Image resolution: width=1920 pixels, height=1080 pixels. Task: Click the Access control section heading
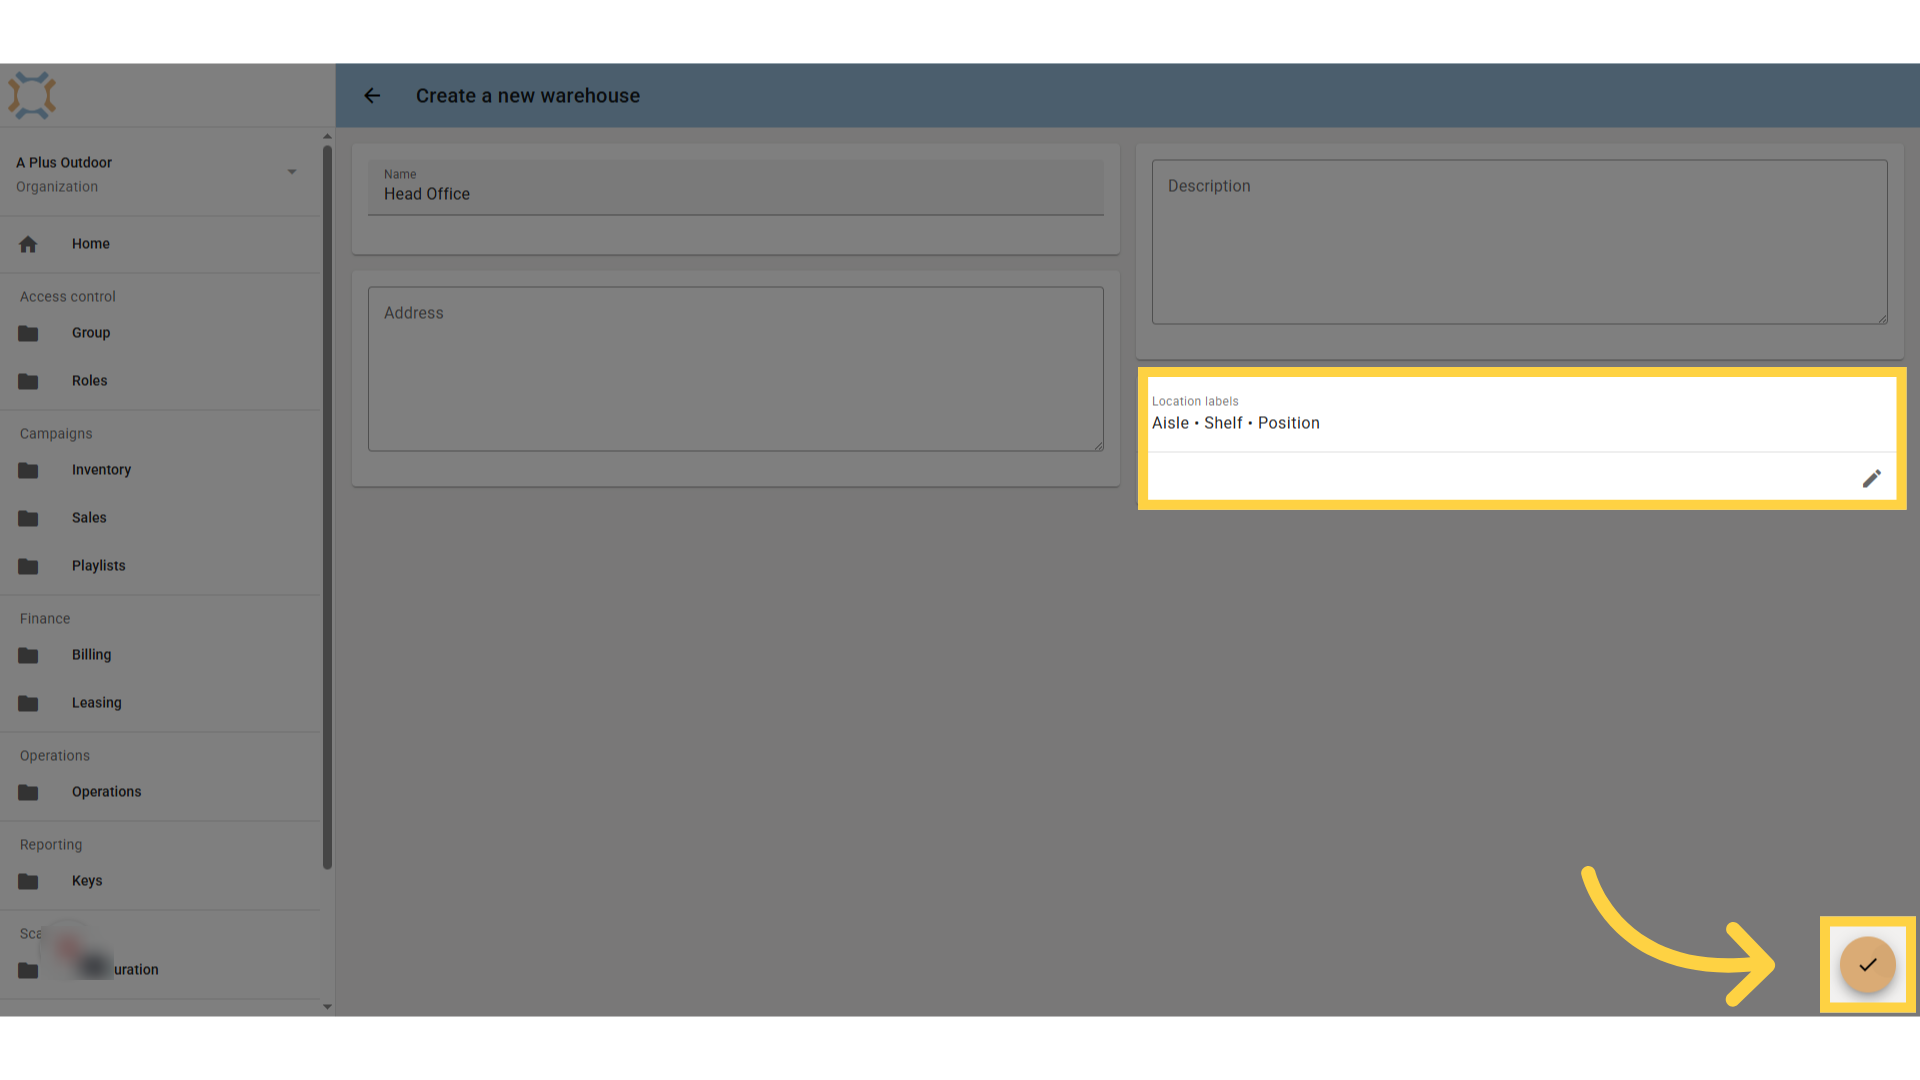pos(68,297)
